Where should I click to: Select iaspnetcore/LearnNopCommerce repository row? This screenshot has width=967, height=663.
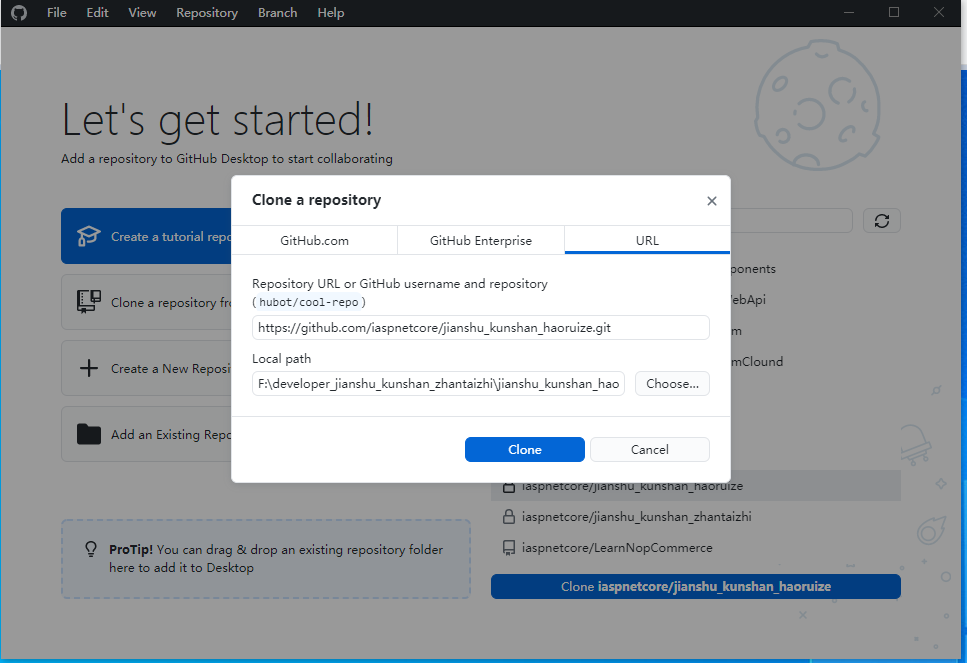pyautogui.click(x=696, y=548)
